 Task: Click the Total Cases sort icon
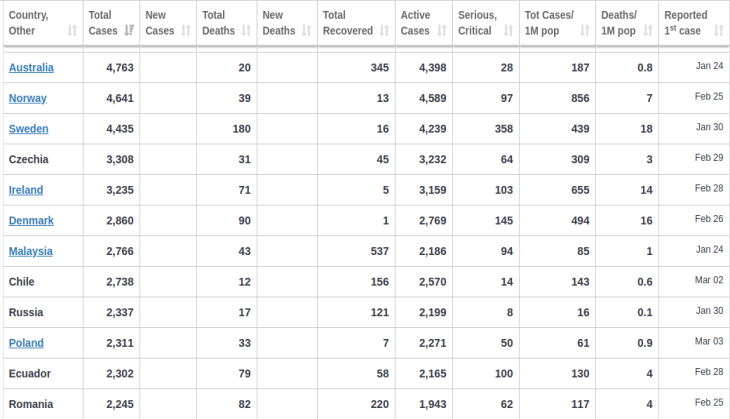pyautogui.click(x=129, y=31)
